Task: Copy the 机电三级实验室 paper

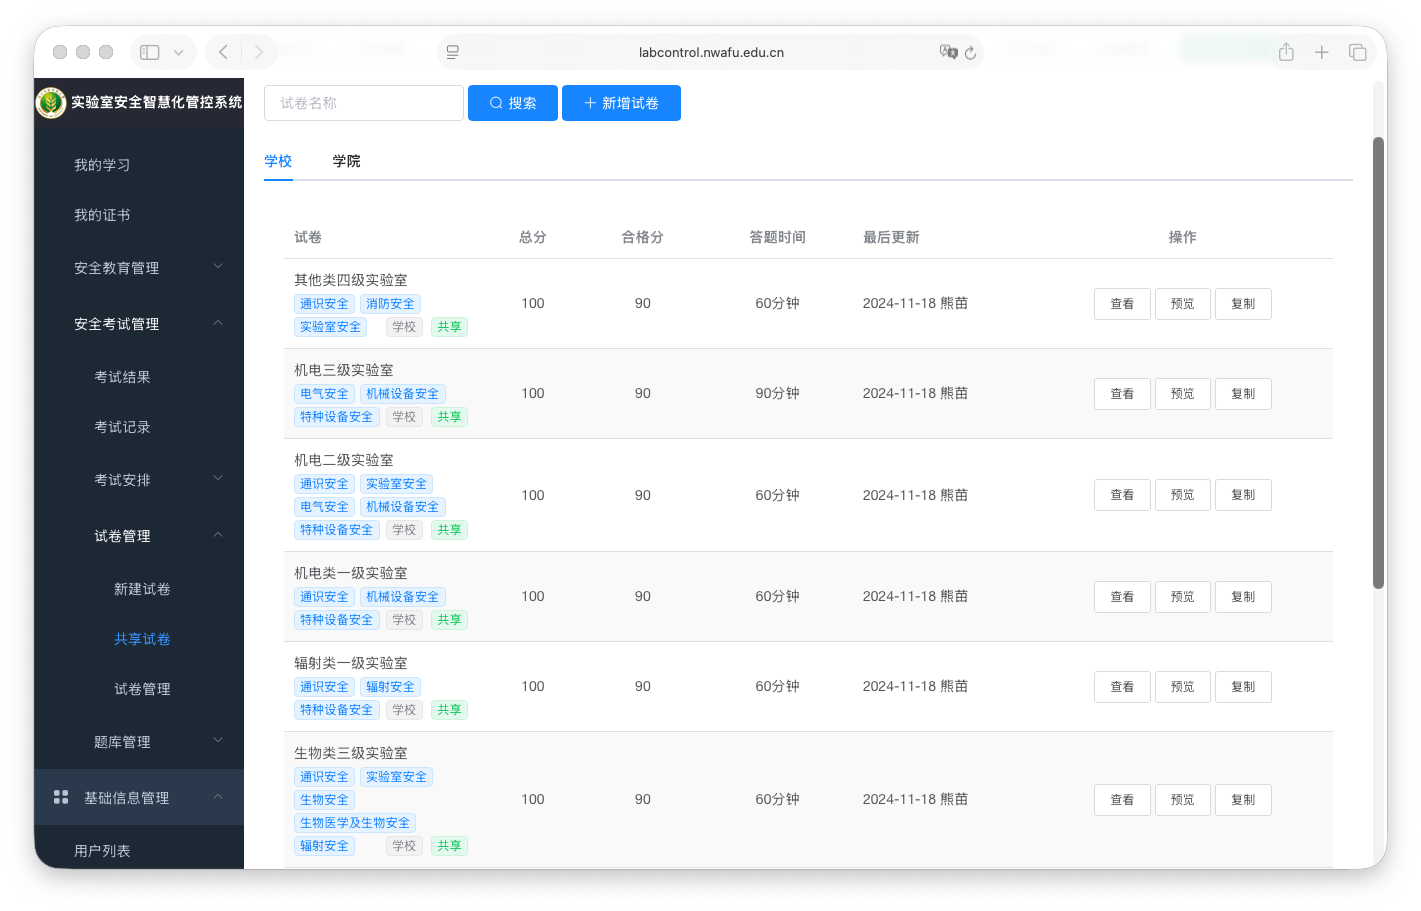Action: click(x=1243, y=394)
